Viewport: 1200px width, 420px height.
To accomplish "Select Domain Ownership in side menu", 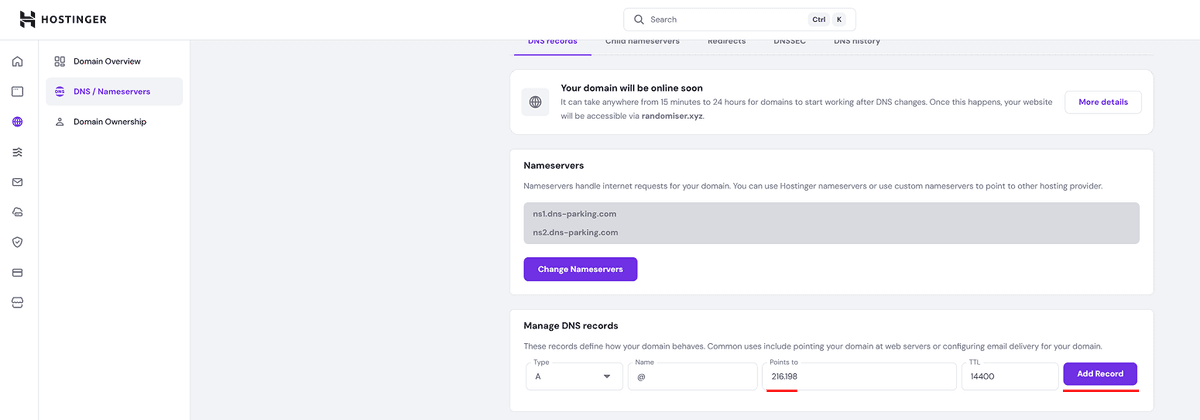I will [x=109, y=122].
